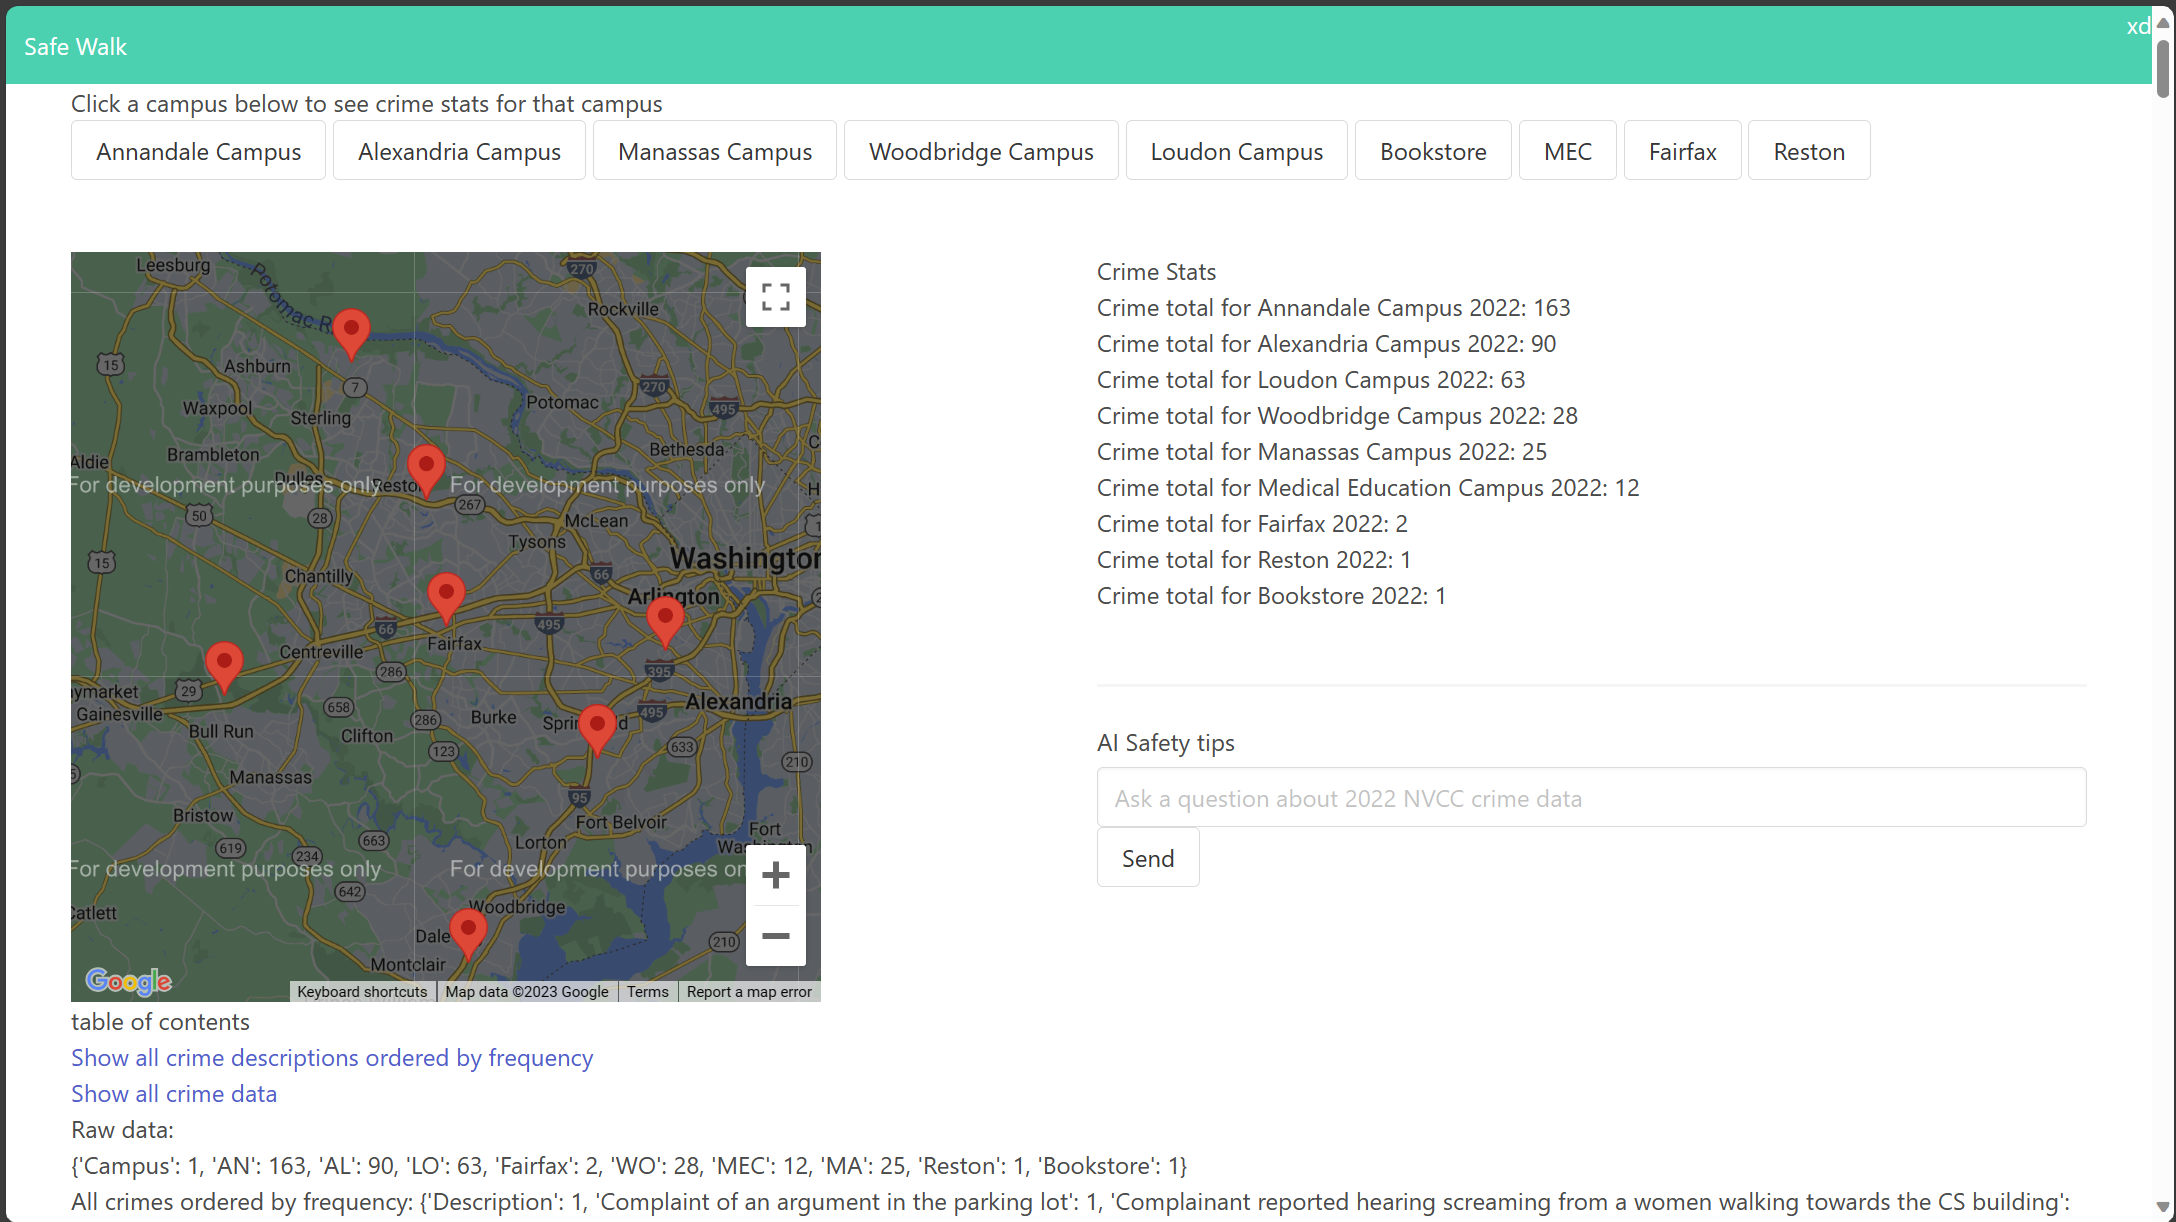Open Show all crime descriptions ordered by frequency
The width and height of the screenshot is (2176, 1222).
coord(332,1058)
